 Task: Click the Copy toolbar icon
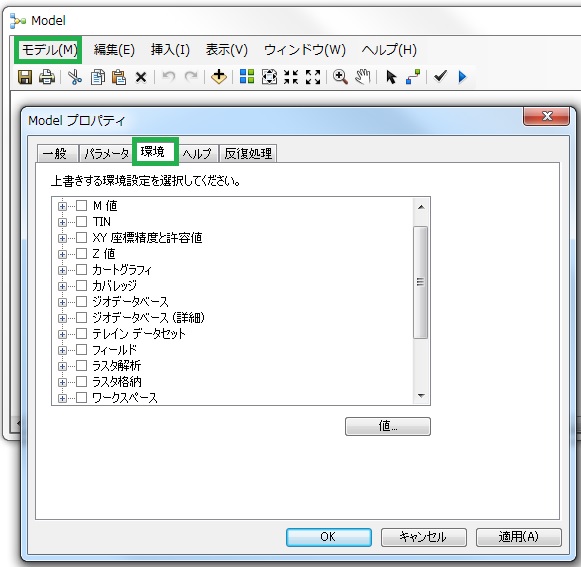97,77
